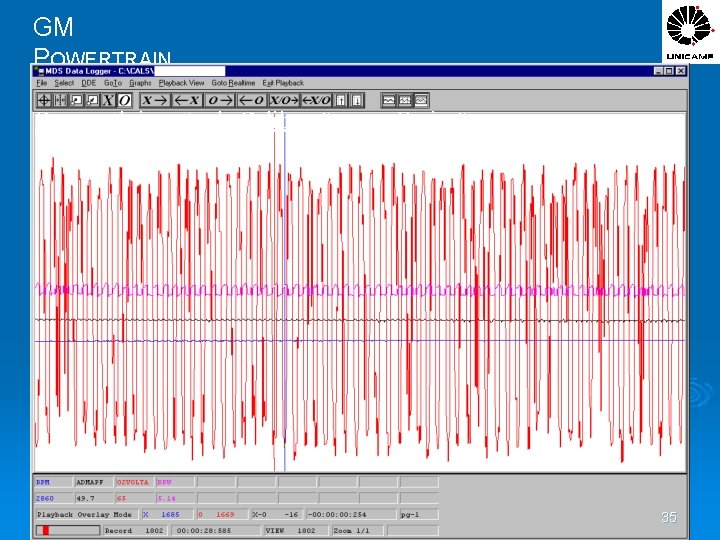Select the X cursor button
Screen dimensions: 720x540
[x=108, y=100]
